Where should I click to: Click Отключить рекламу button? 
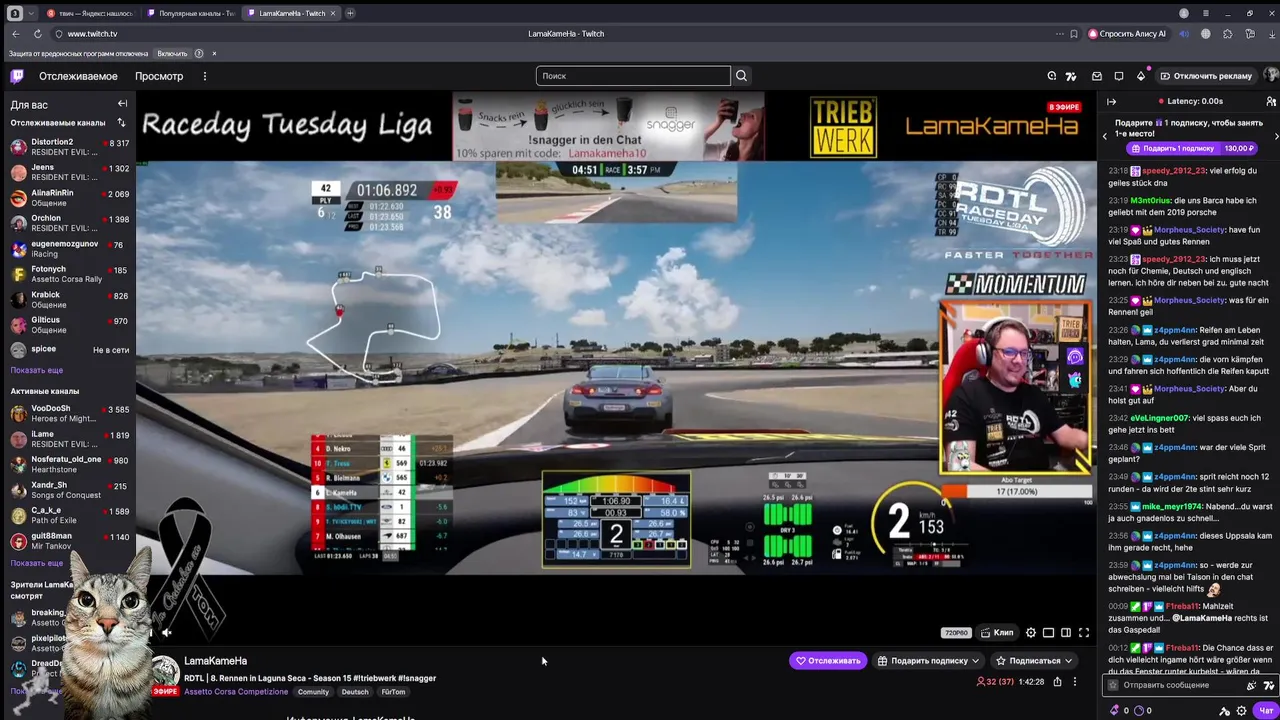[1206, 76]
